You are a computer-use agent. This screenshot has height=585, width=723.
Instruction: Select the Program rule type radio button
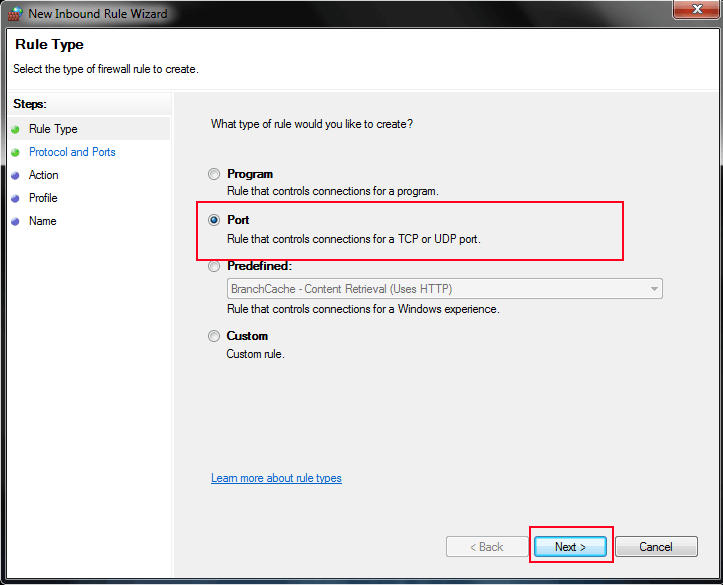pyautogui.click(x=214, y=174)
